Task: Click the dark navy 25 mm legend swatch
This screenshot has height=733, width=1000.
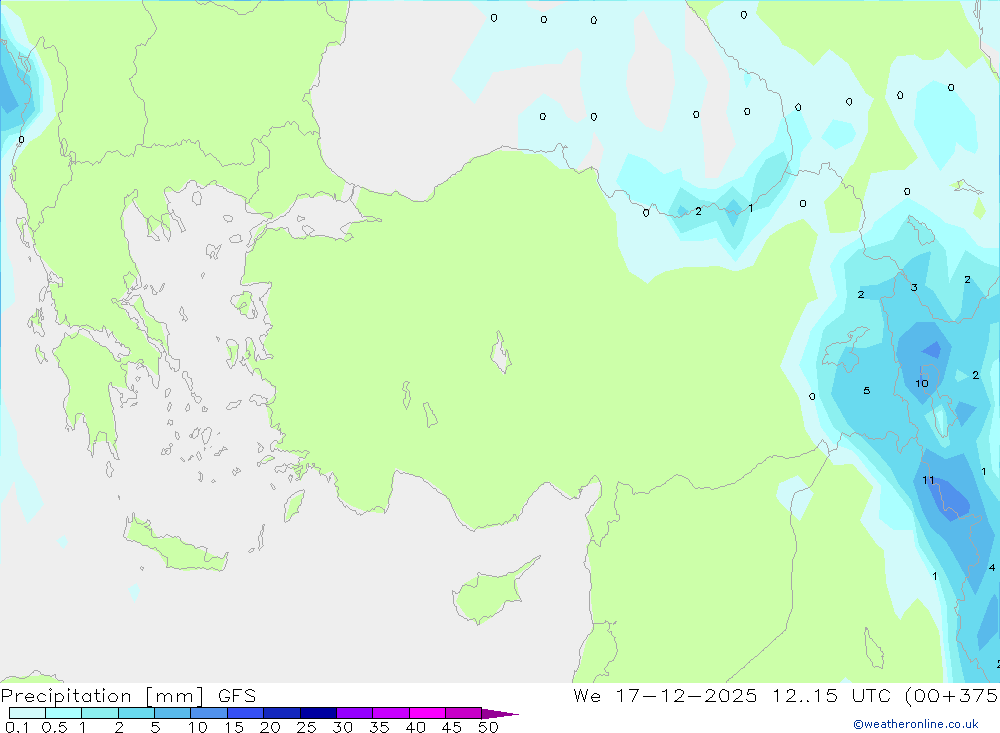Action: point(318,713)
